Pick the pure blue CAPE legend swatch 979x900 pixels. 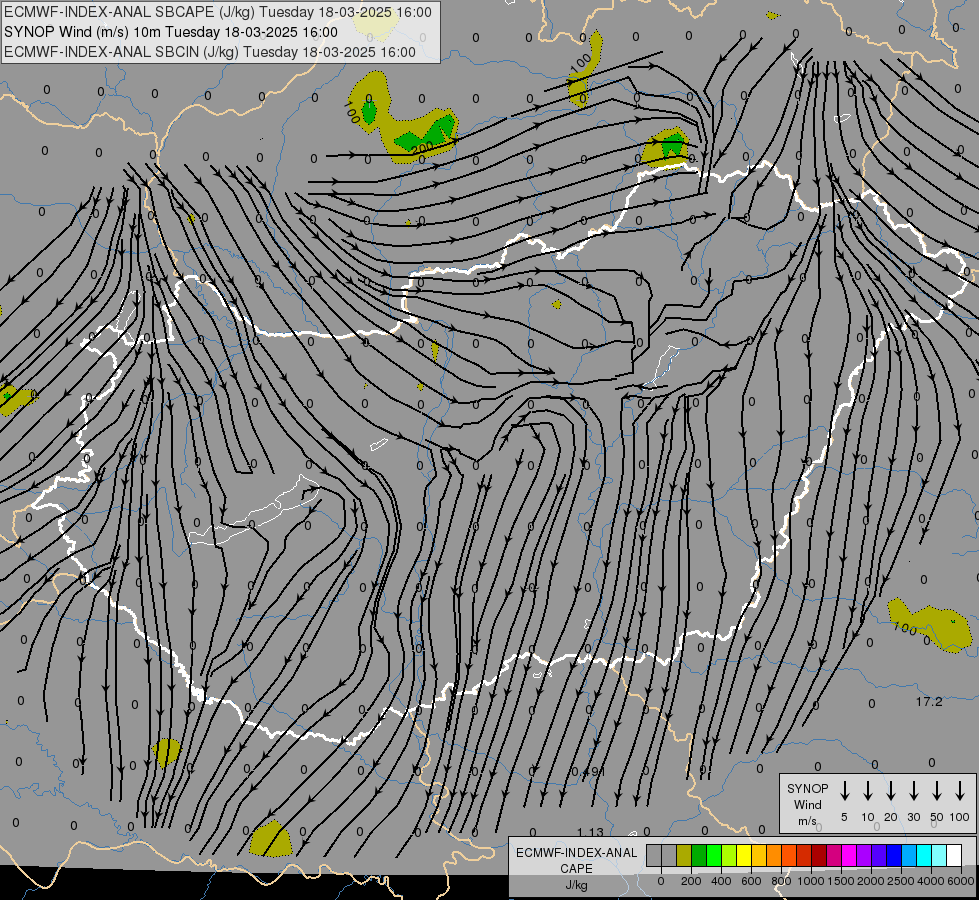click(x=894, y=856)
